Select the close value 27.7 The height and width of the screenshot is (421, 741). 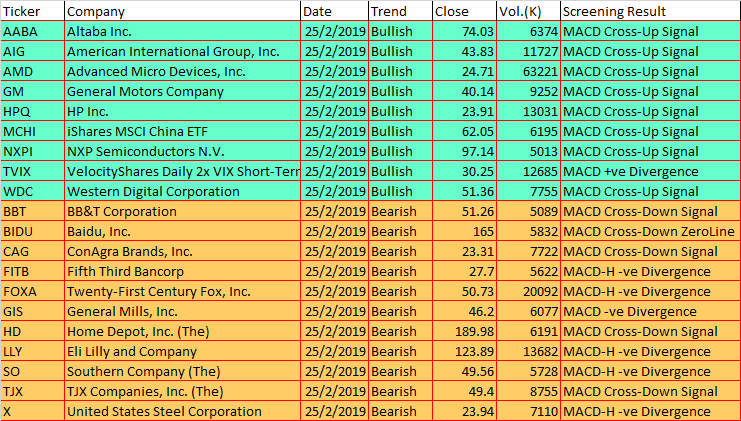click(465, 271)
